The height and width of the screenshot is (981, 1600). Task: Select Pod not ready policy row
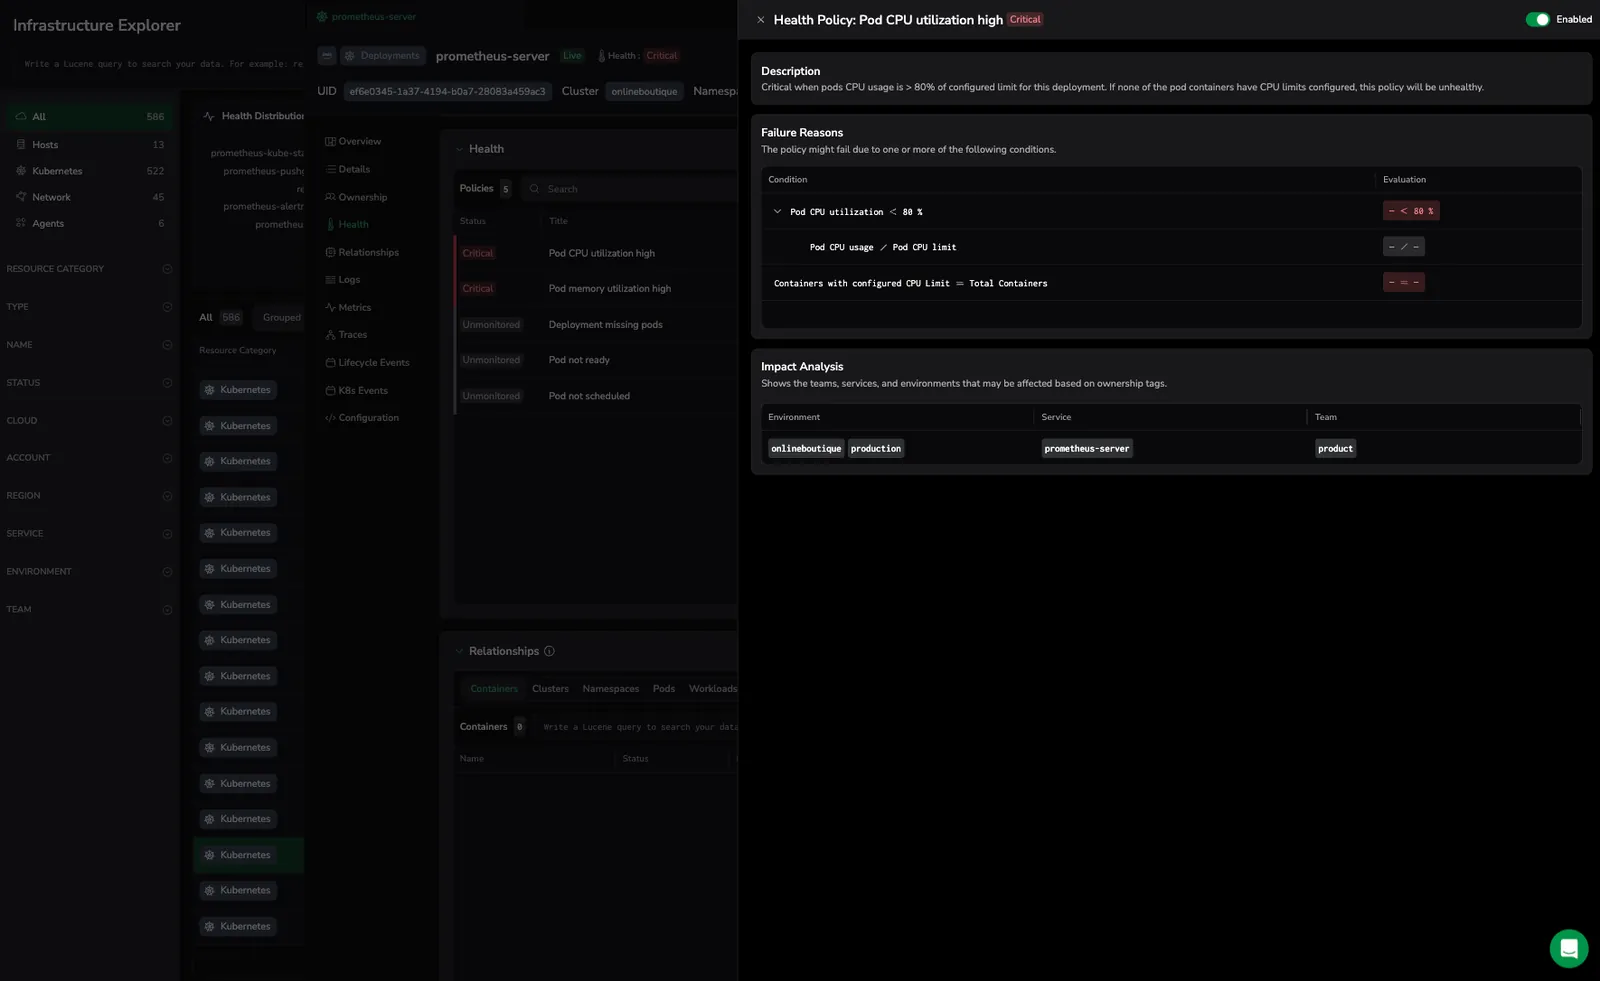point(597,360)
